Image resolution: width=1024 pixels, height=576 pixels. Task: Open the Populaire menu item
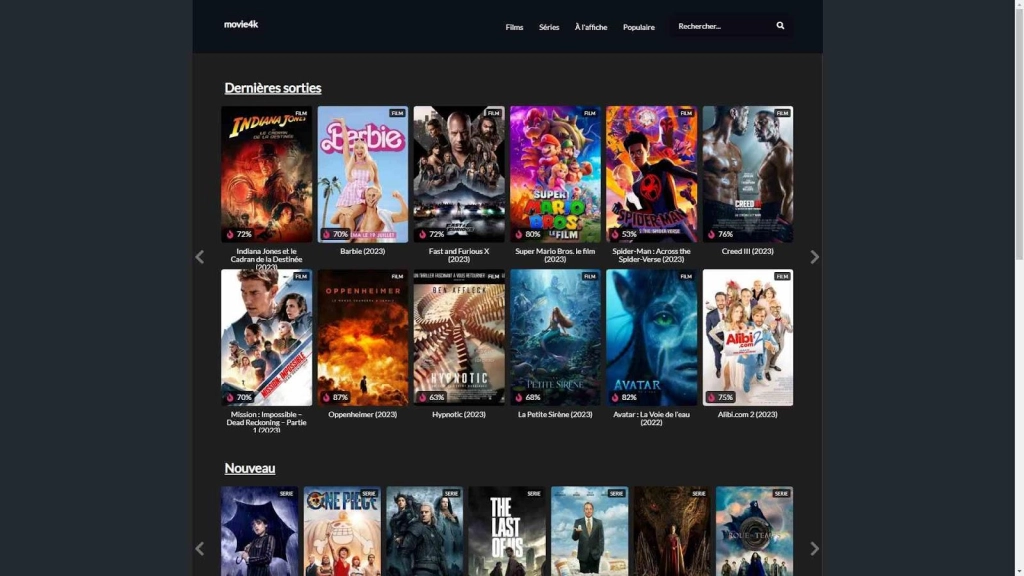point(638,27)
